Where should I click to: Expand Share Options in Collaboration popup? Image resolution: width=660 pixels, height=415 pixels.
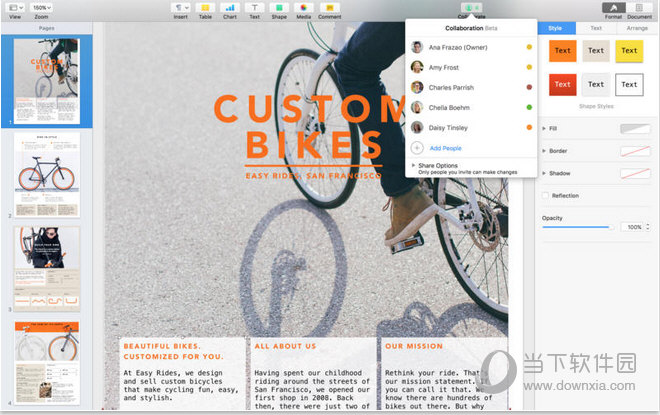click(x=414, y=165)
